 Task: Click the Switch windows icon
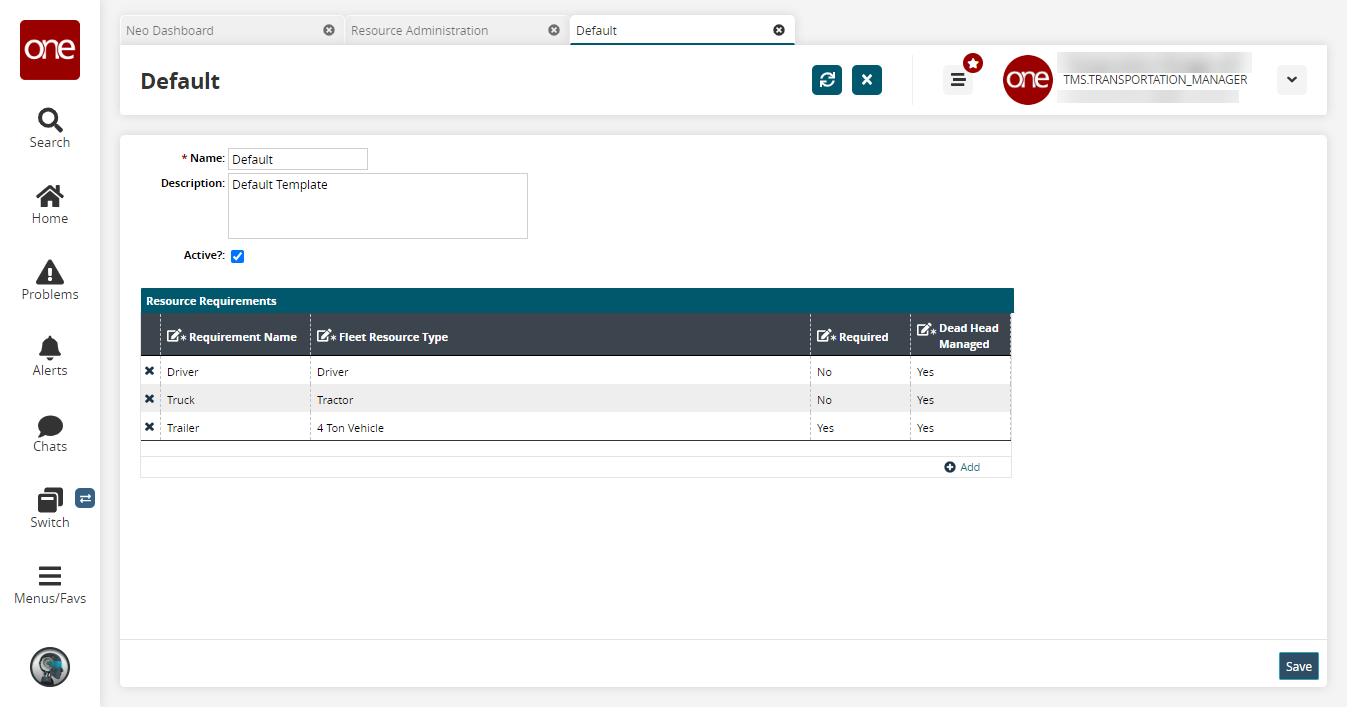[x=49, y=501]
